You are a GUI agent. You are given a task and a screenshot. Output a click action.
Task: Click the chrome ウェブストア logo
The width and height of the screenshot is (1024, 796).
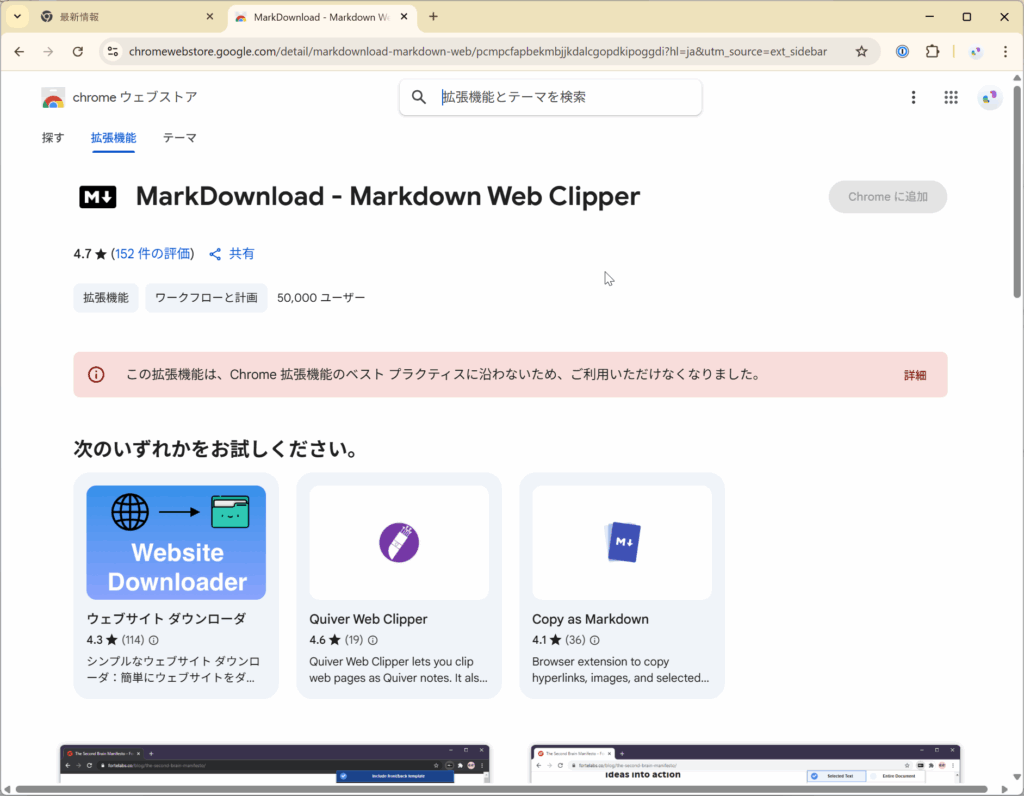pyautogui.click(x=119, y=97)
